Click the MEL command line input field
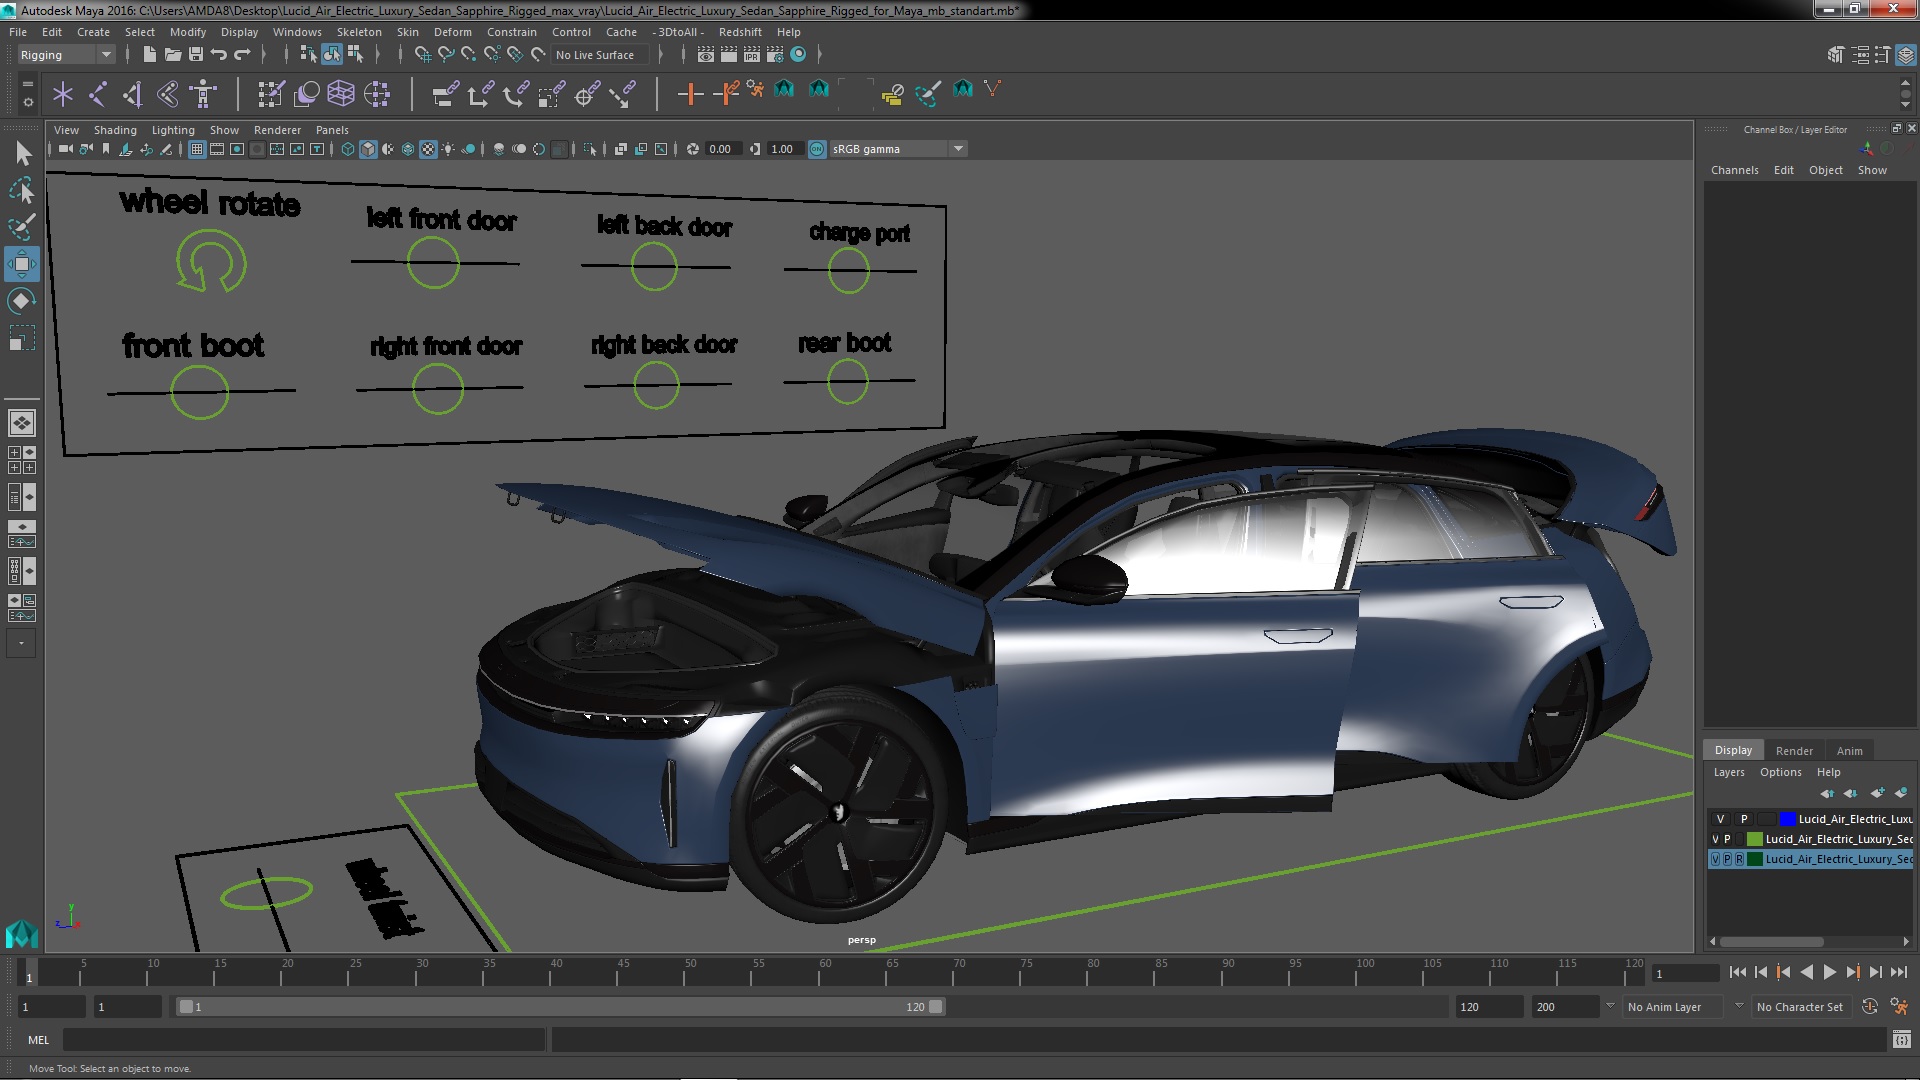The height and width of the screenshot is (1080, 1920). click(304, 1040)
